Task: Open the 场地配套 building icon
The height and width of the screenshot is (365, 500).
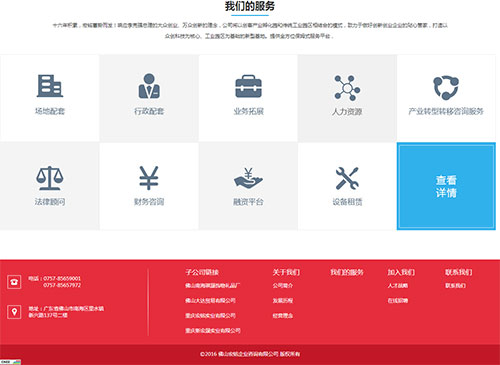Action: pyautogui.click(x=50, y=86)
